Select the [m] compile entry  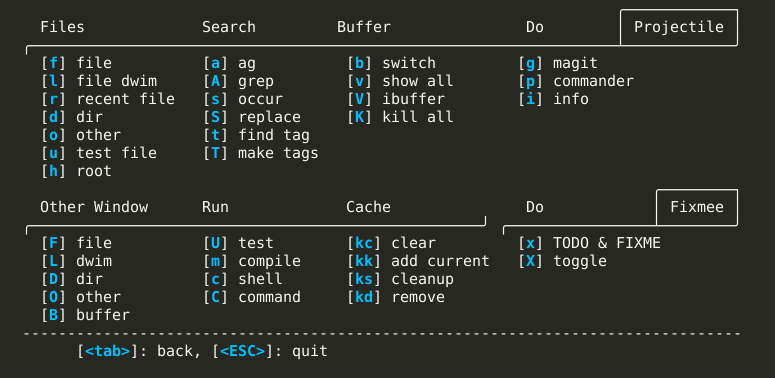point(252,261)
